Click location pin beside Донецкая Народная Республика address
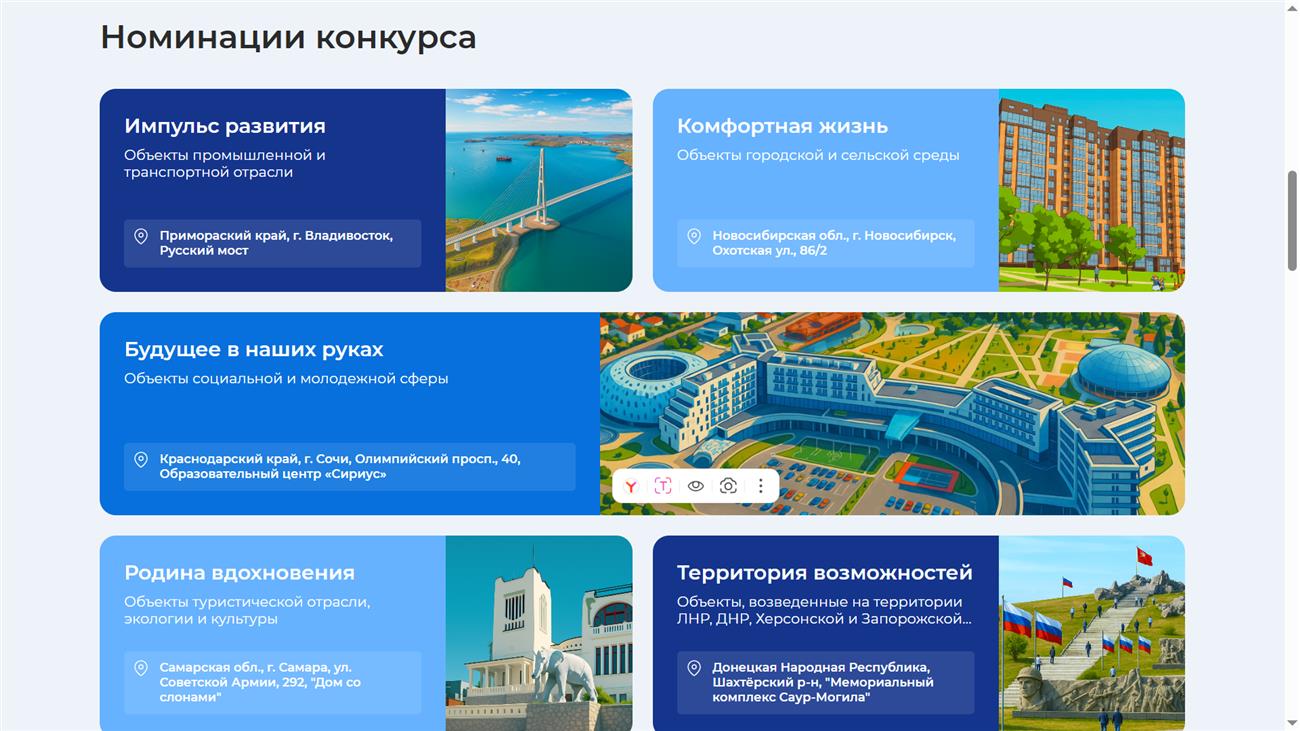Viewport: 1300px width, 731px height. tap(694, 668)
